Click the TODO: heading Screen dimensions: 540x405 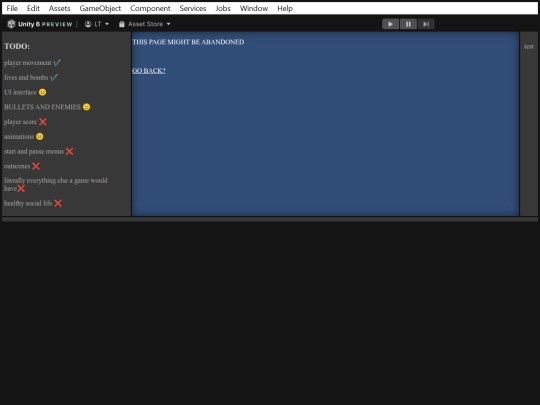click(x=17, y=46)
